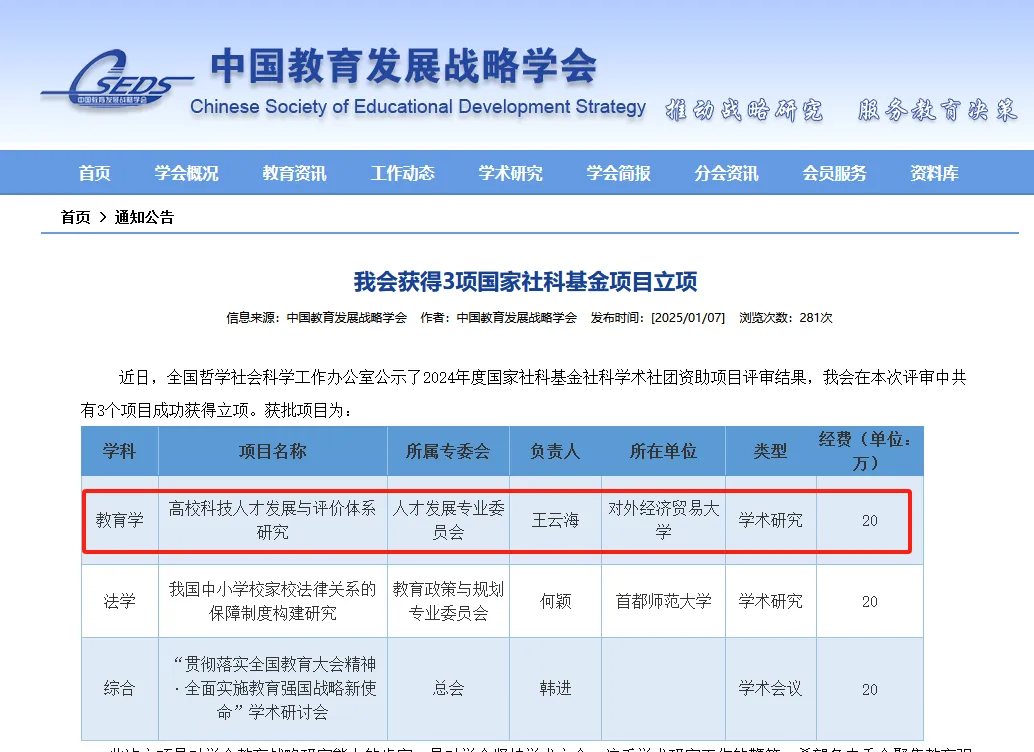
Task: Open the 首页 navigation menu item
Action: coord(95,173)
